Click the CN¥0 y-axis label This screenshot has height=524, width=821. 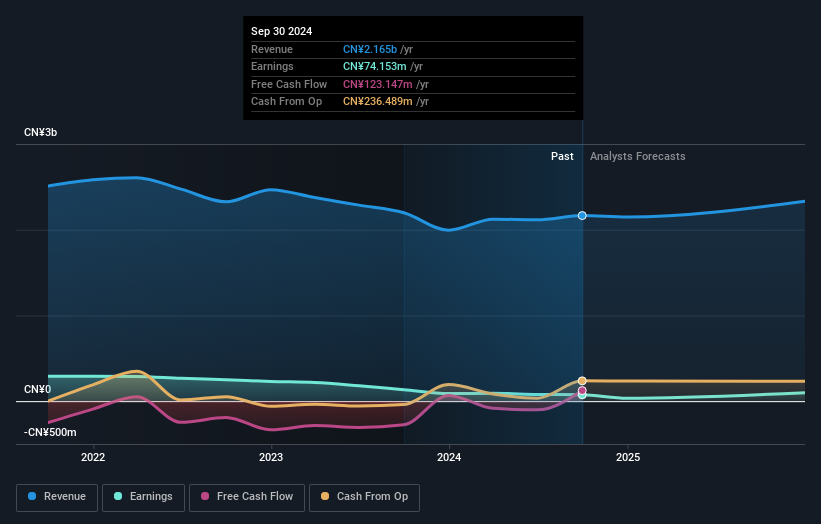tap(38, 389)
